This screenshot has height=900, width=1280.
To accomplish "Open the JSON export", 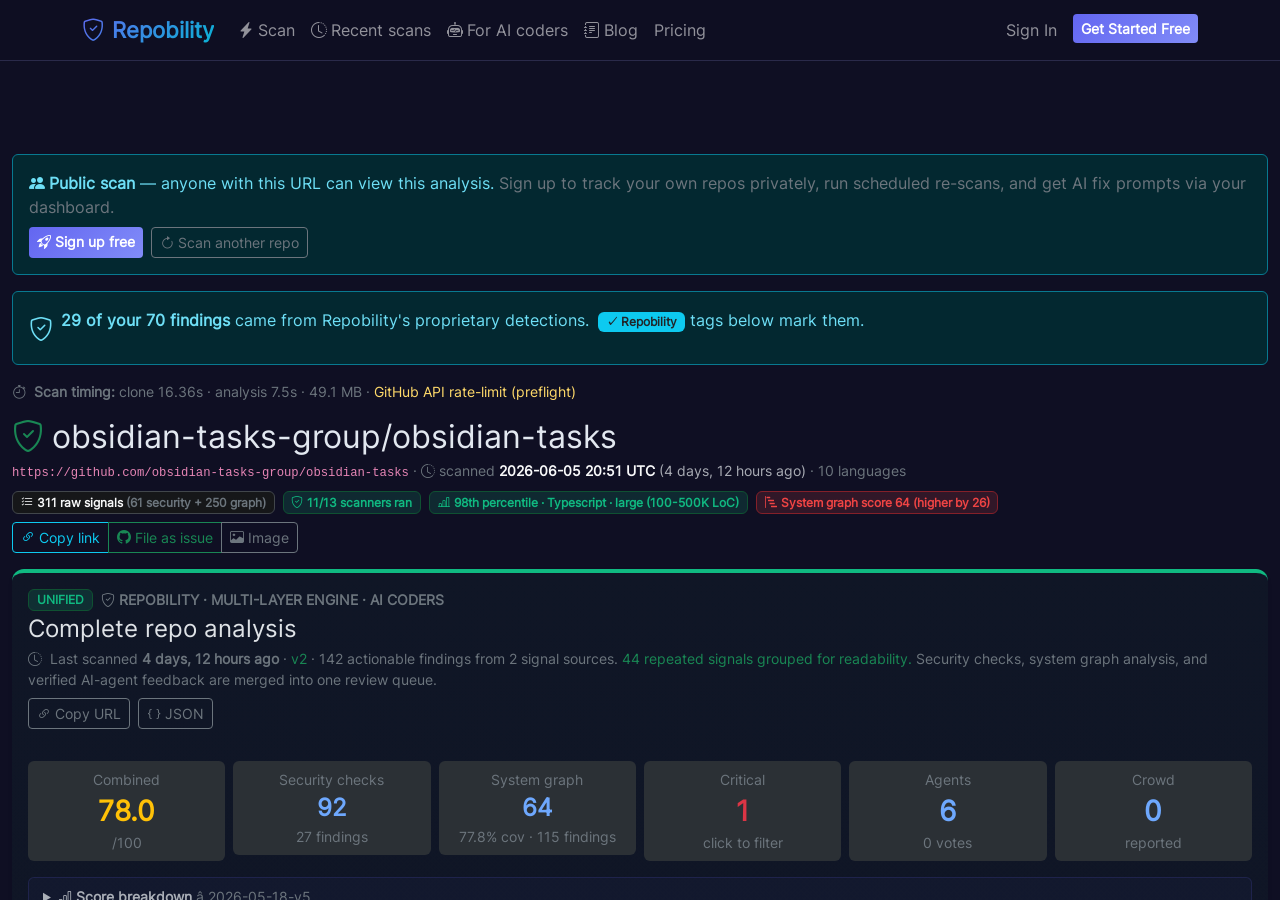I will [x=175, y=713].
